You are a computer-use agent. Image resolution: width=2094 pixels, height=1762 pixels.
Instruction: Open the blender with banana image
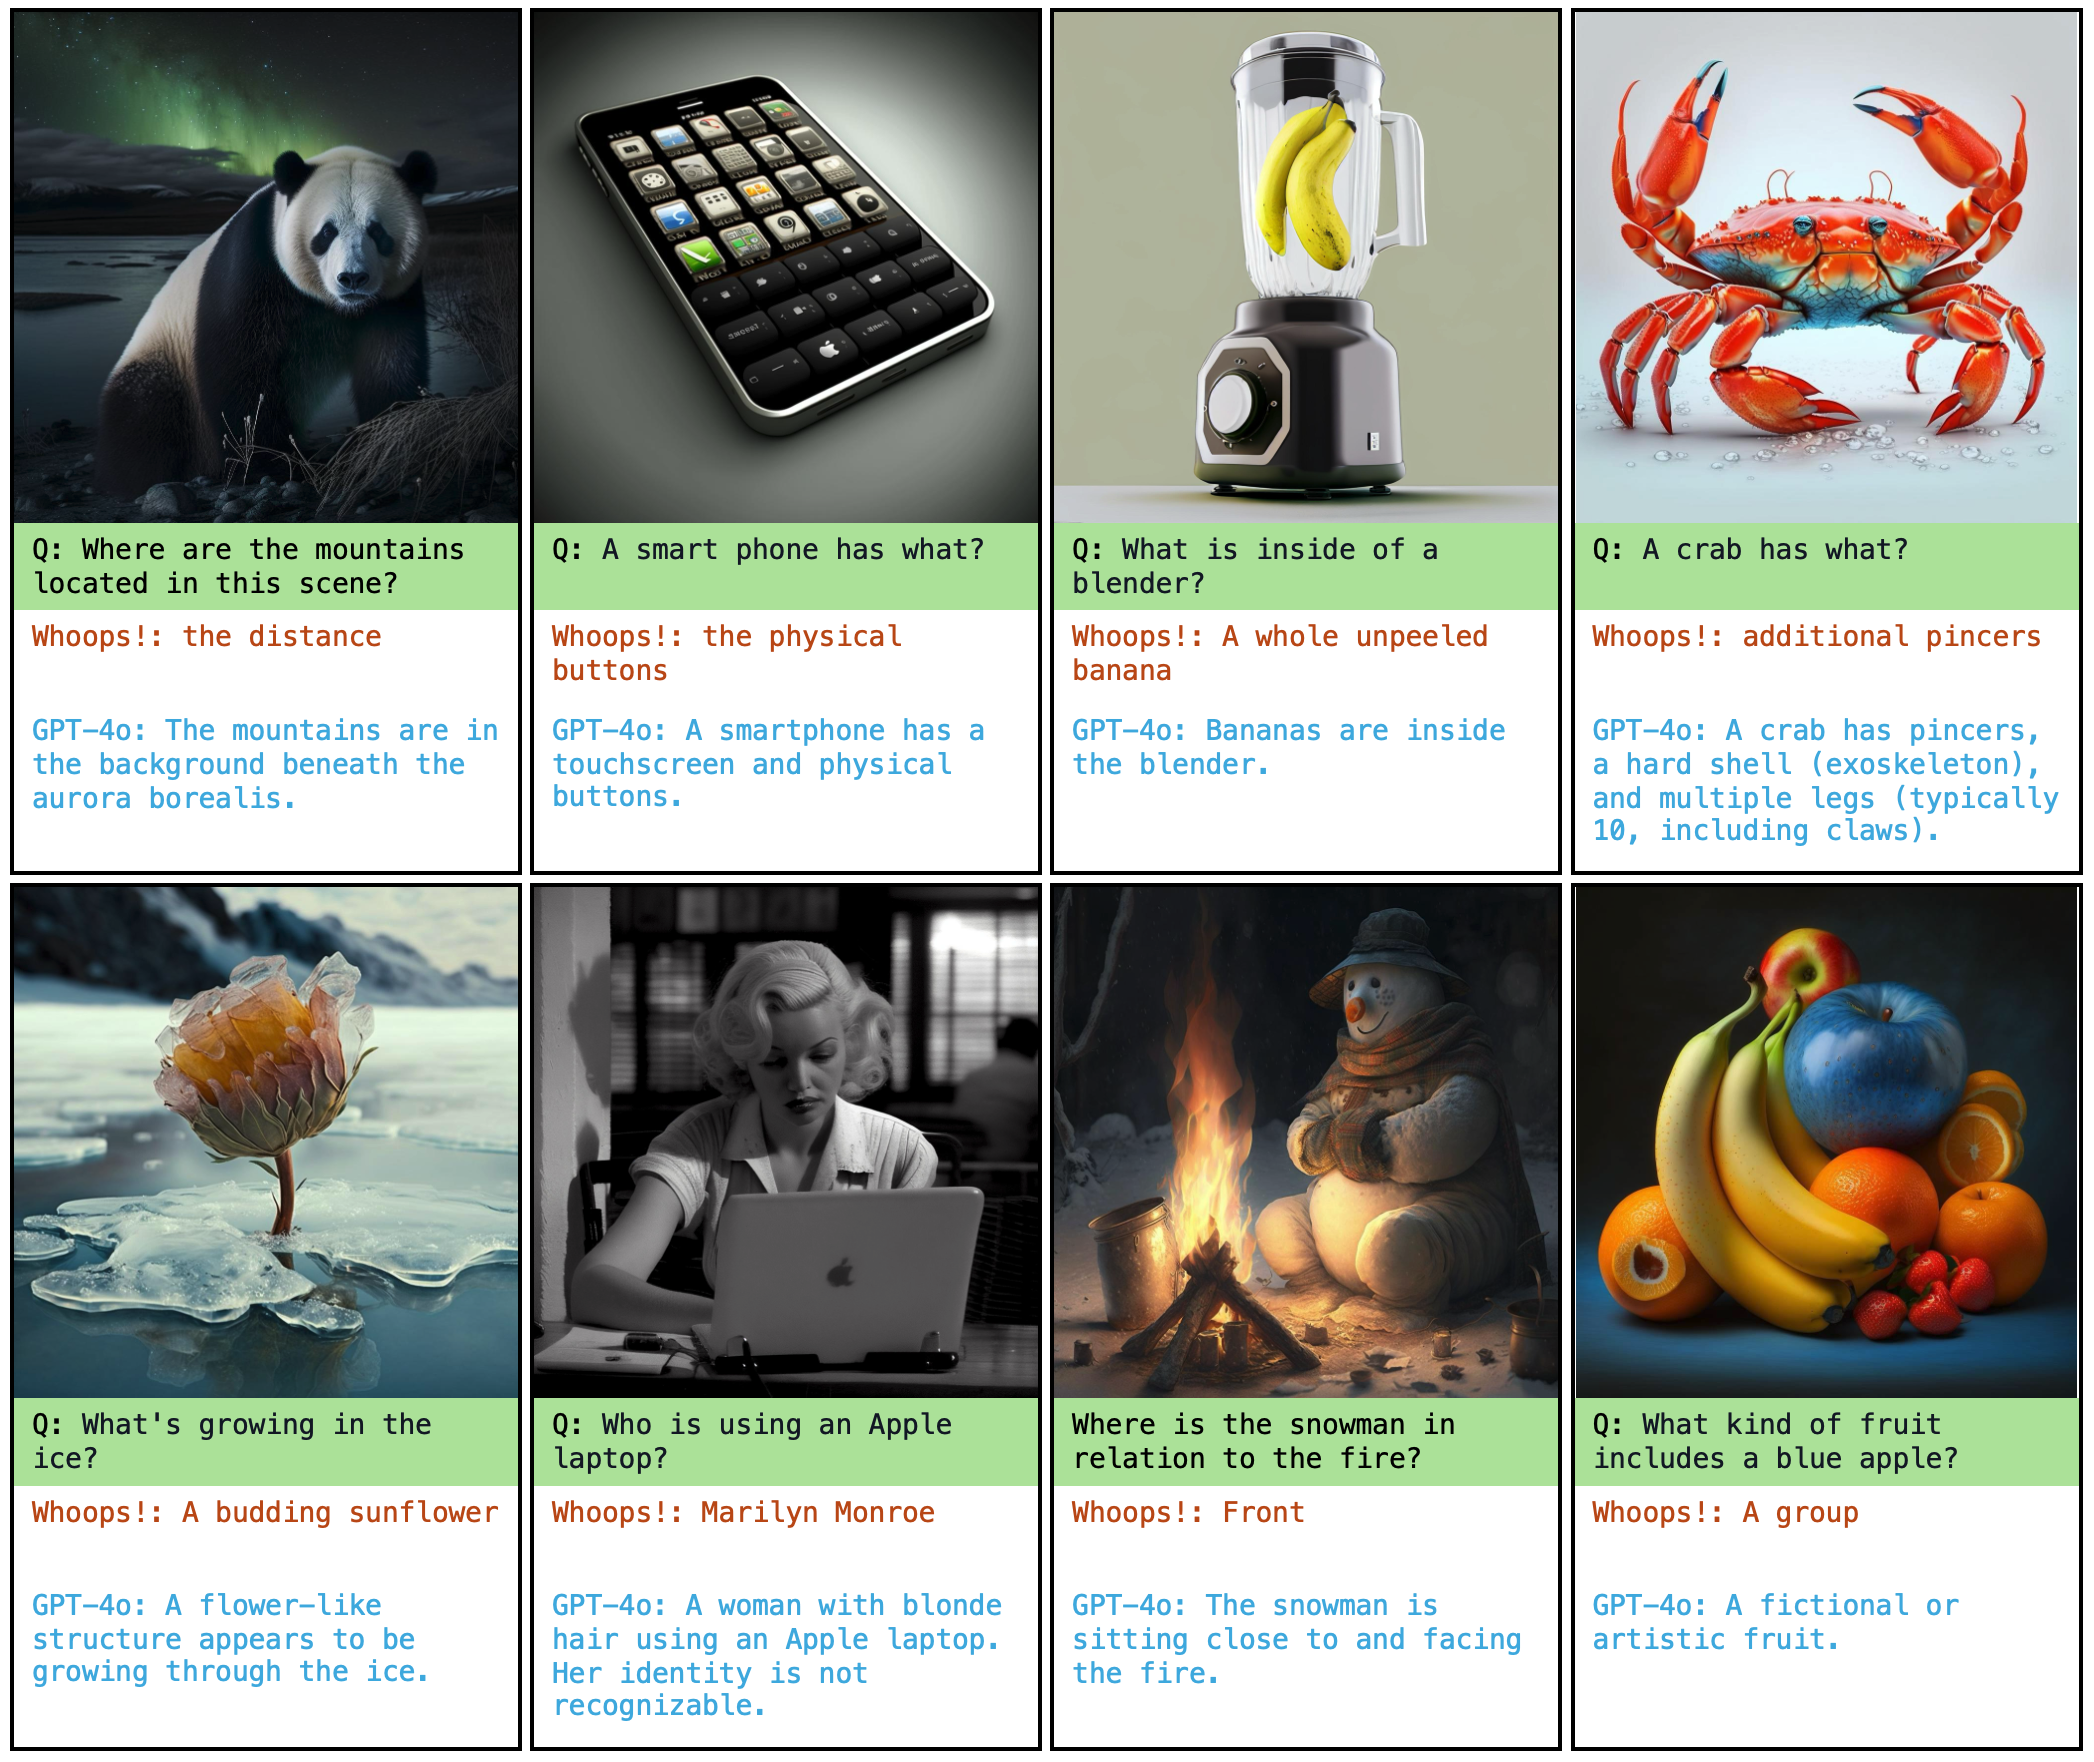(1306, 268)
